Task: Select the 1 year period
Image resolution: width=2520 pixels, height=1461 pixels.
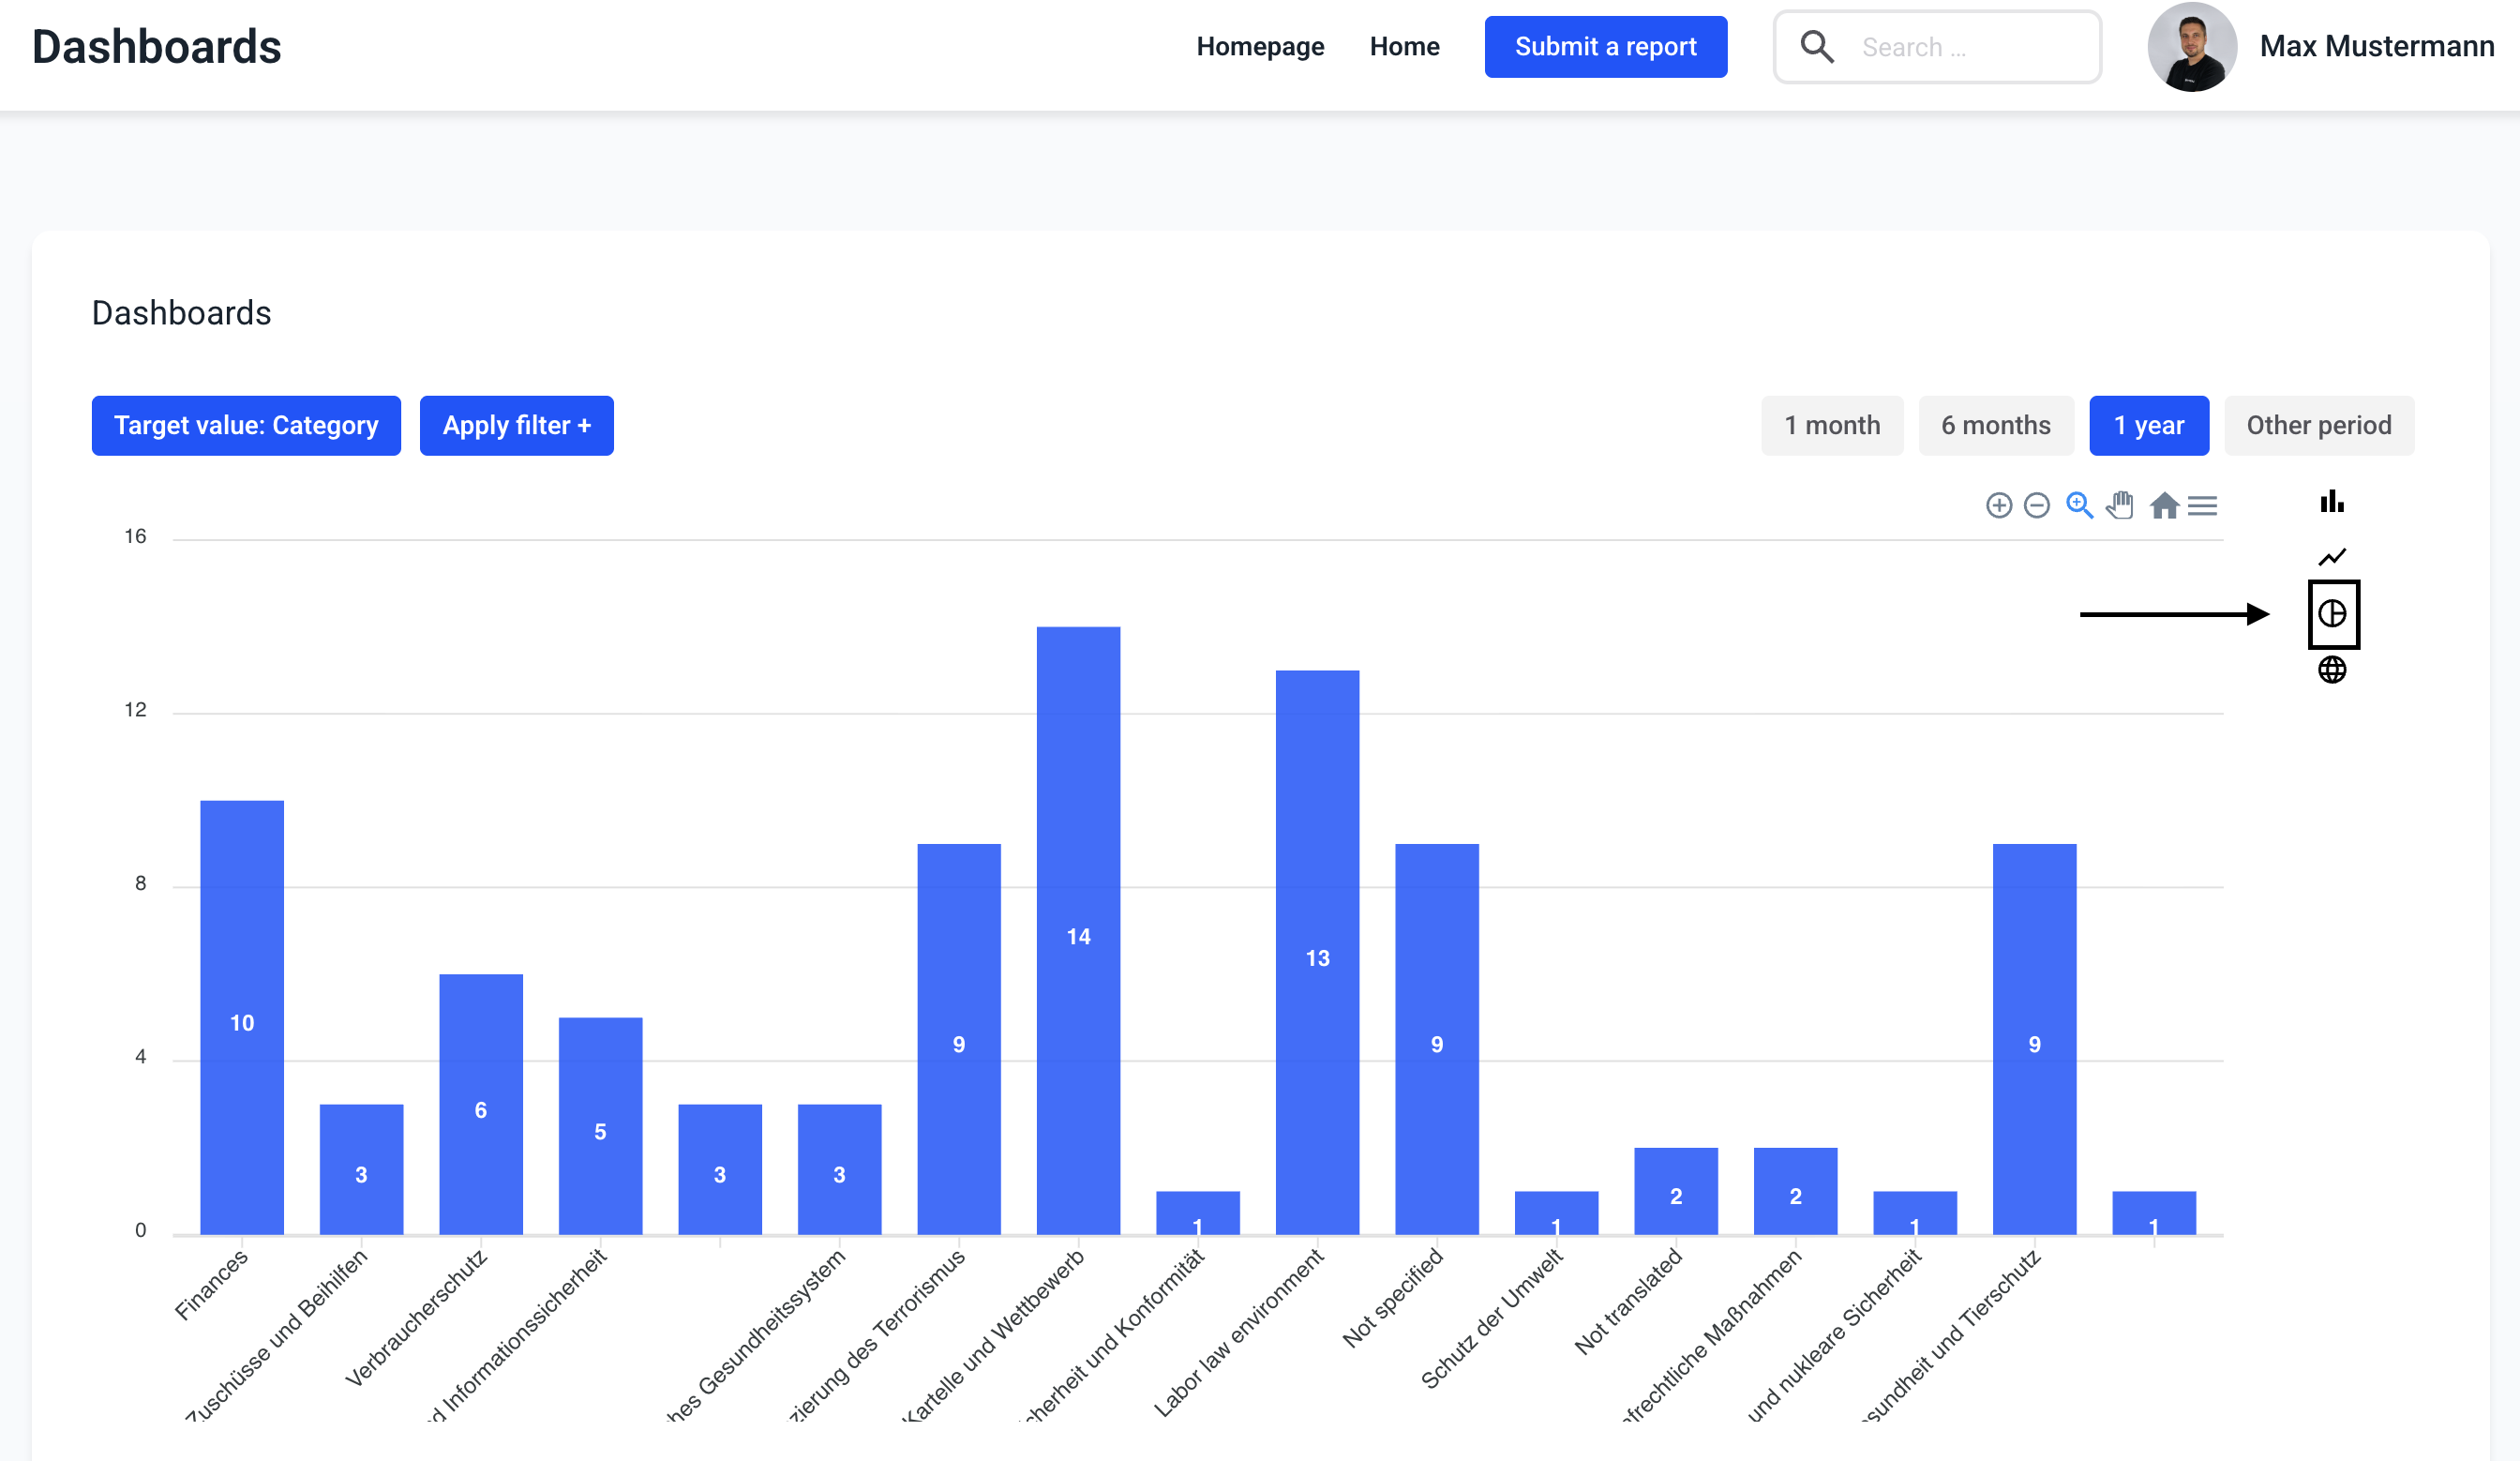Action: pyautogui.click(x=2148, y=425)
